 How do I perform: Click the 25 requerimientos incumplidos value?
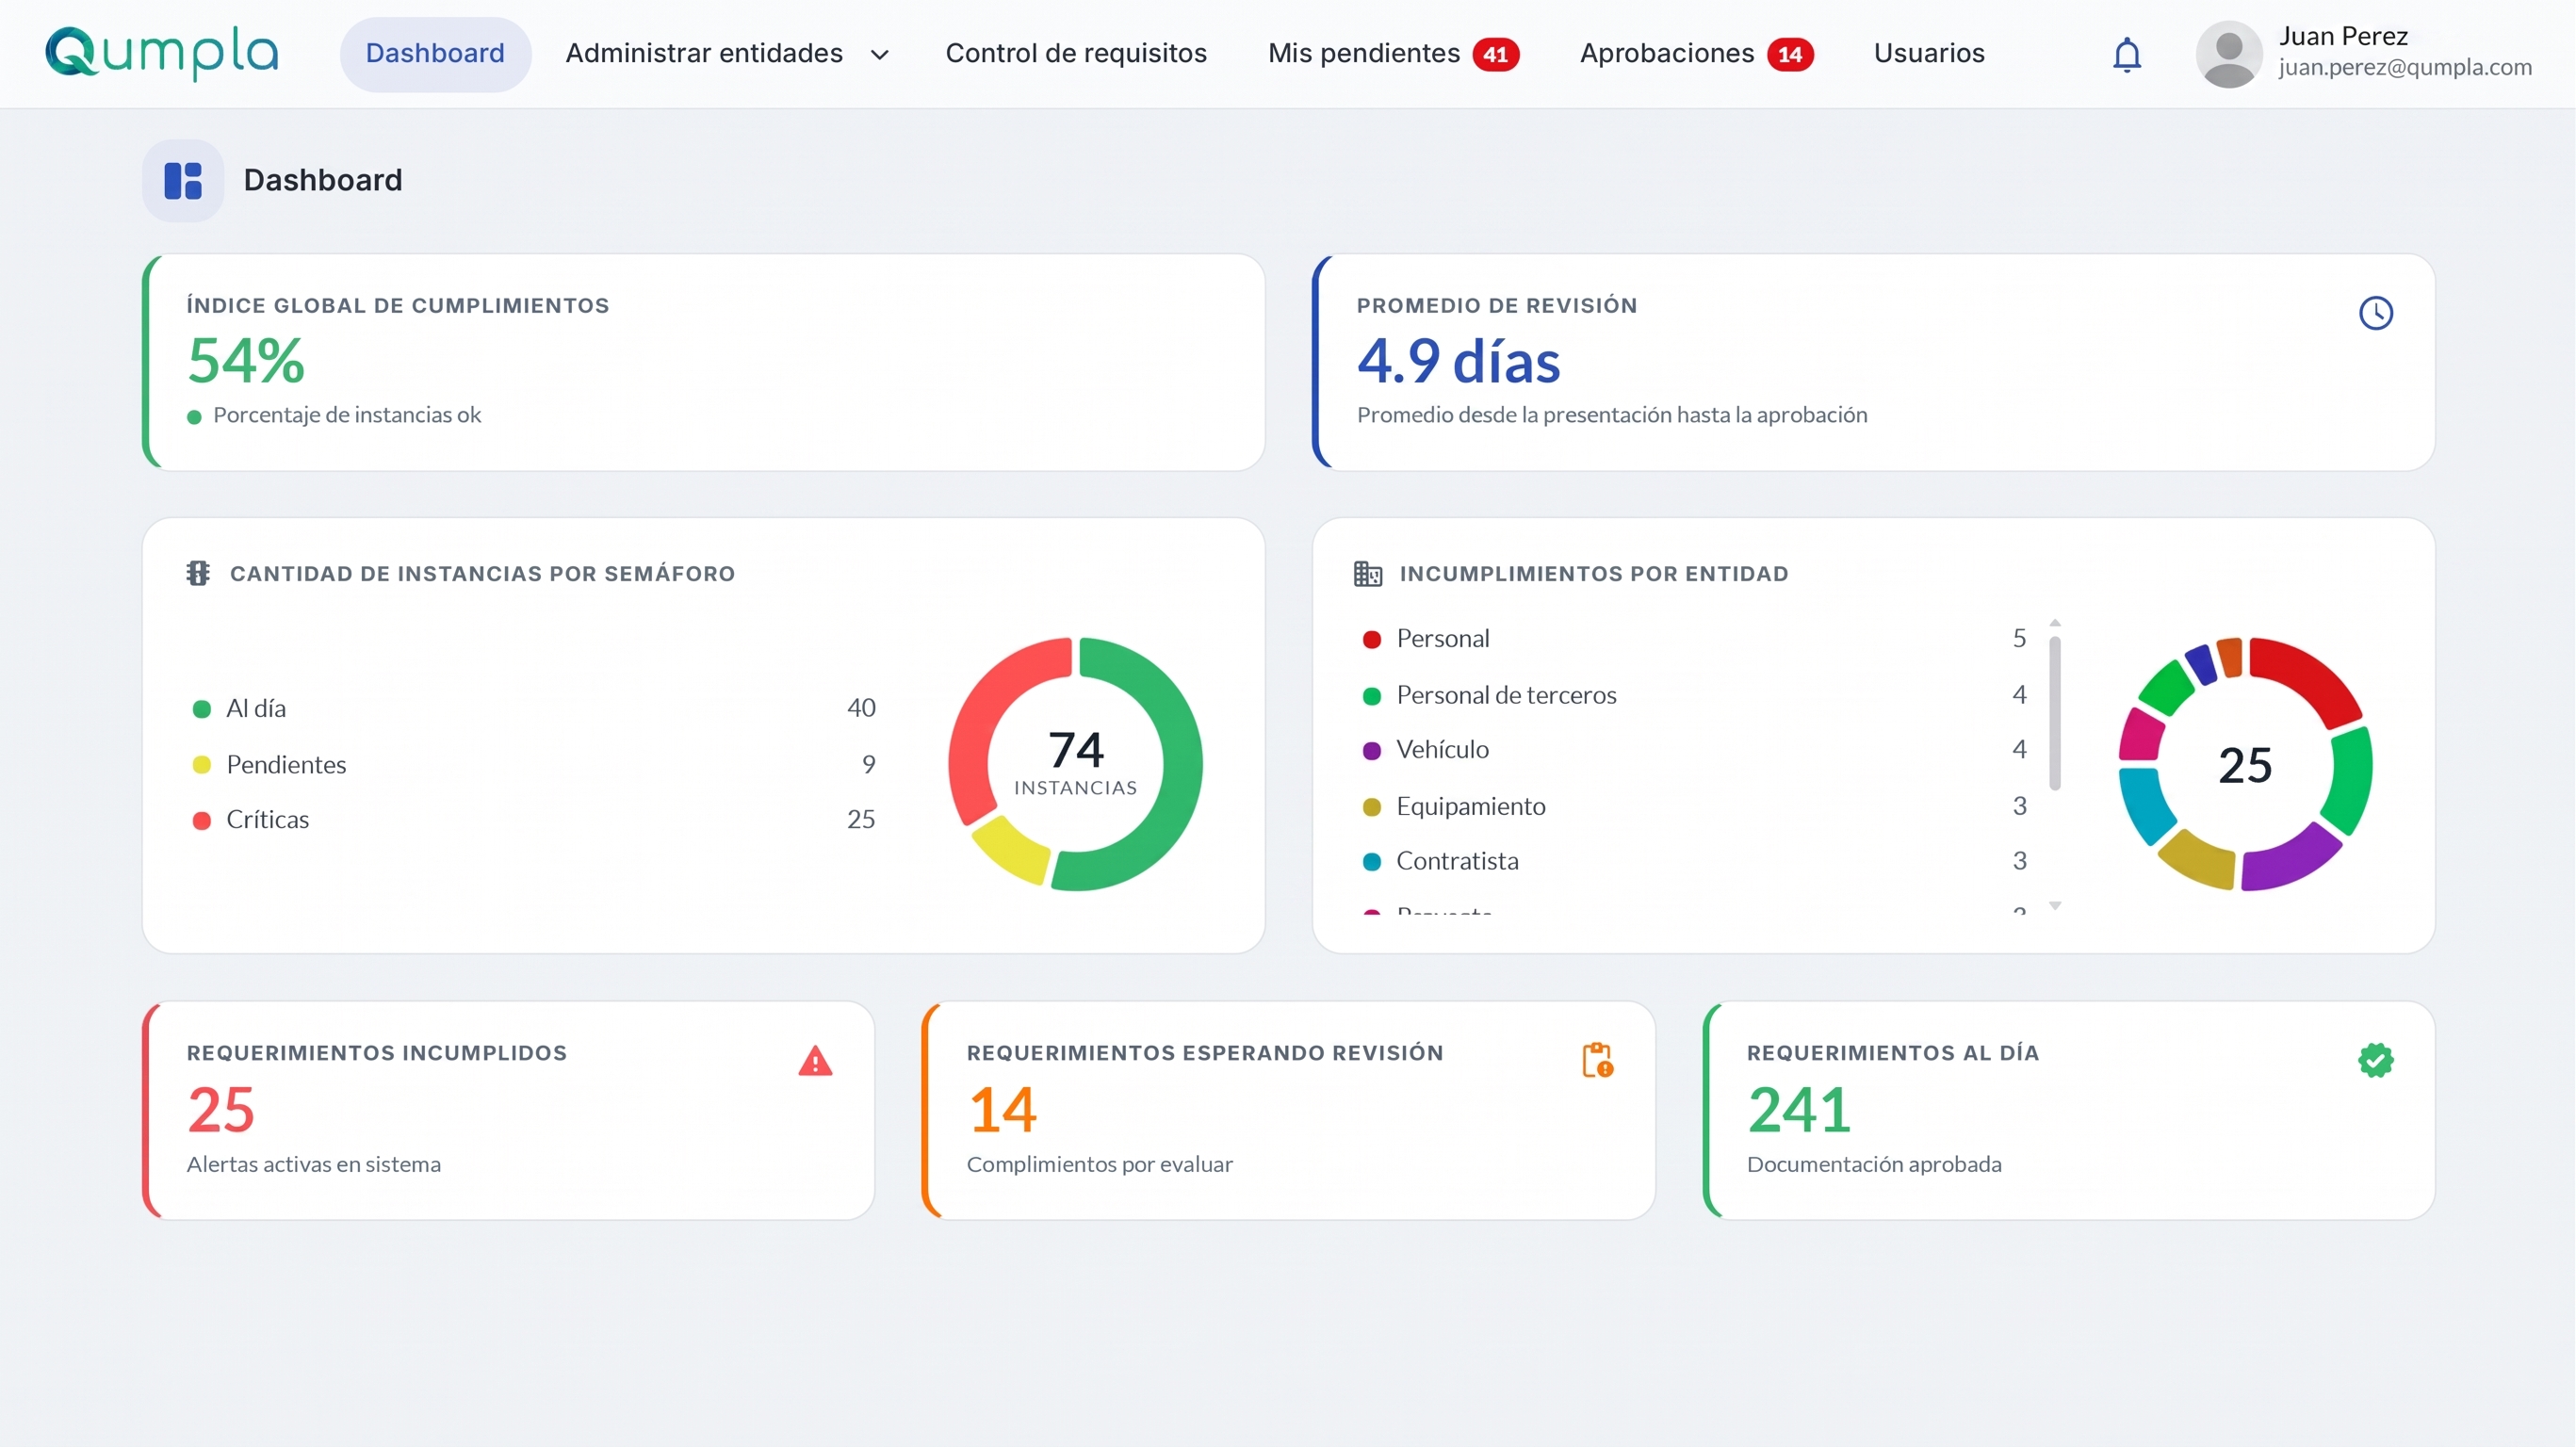click(221, 1109)
